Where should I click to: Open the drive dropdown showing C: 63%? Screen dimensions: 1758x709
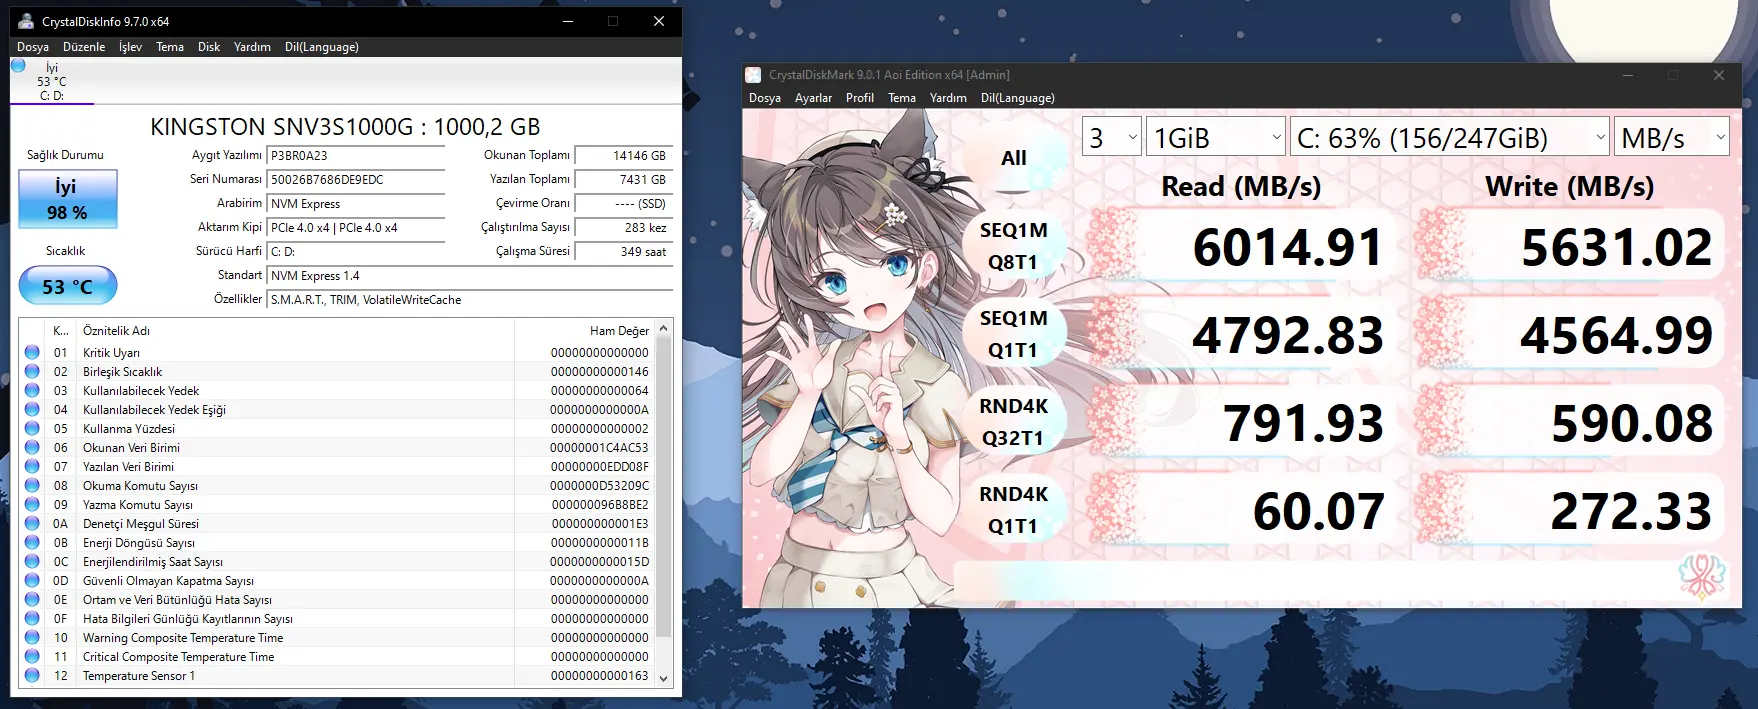(1450, 138)
